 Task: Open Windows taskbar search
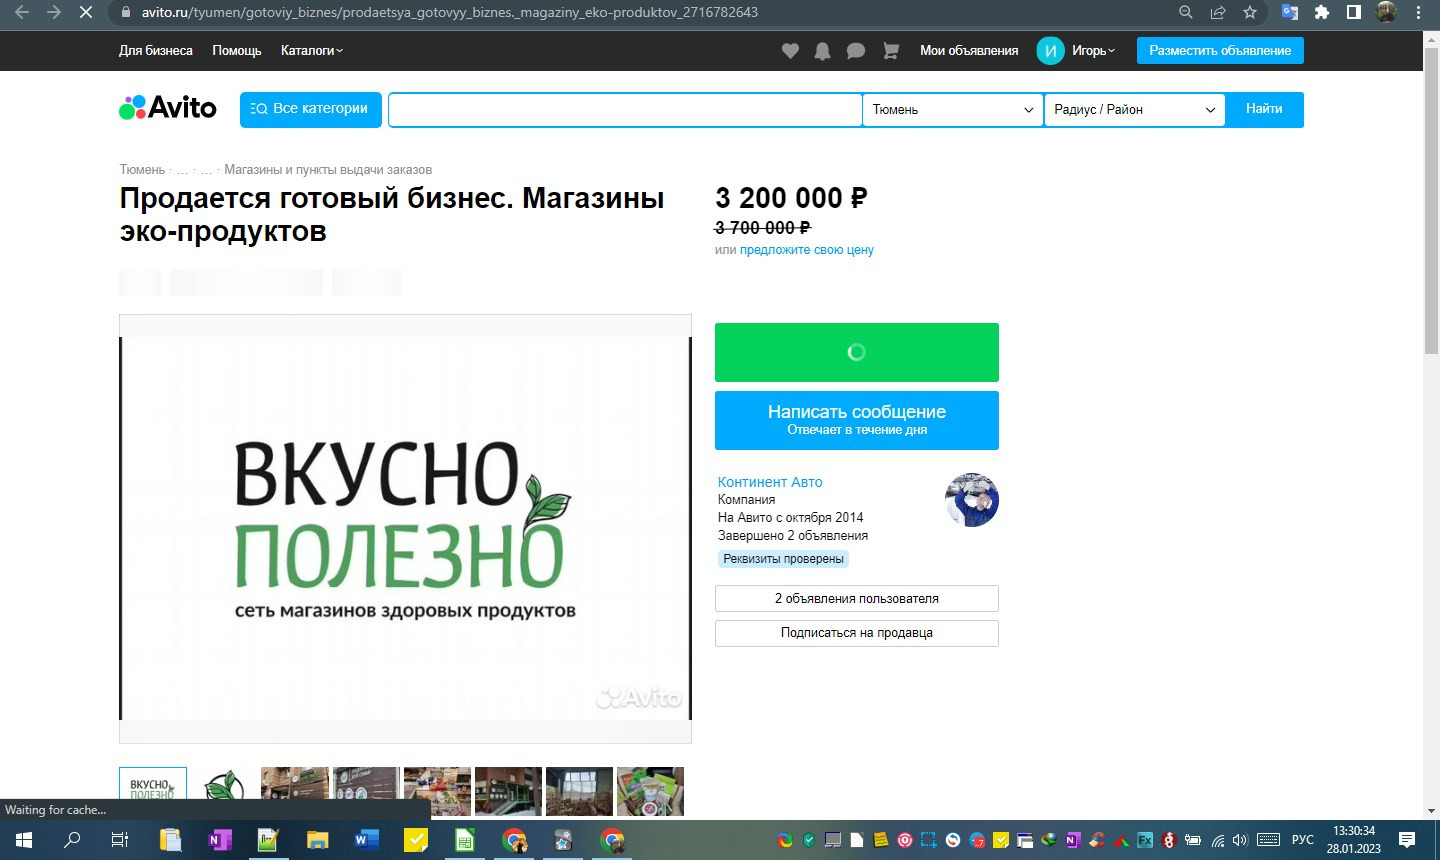[x=72, y=840]
